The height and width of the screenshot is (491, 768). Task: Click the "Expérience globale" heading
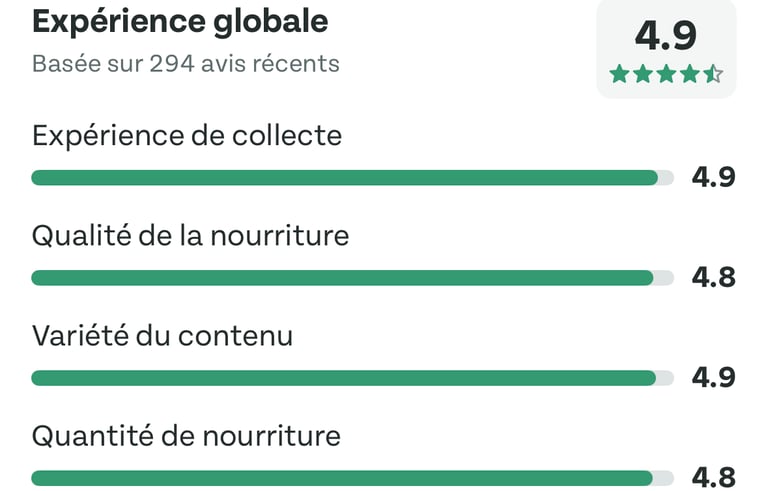click(180, 21)
